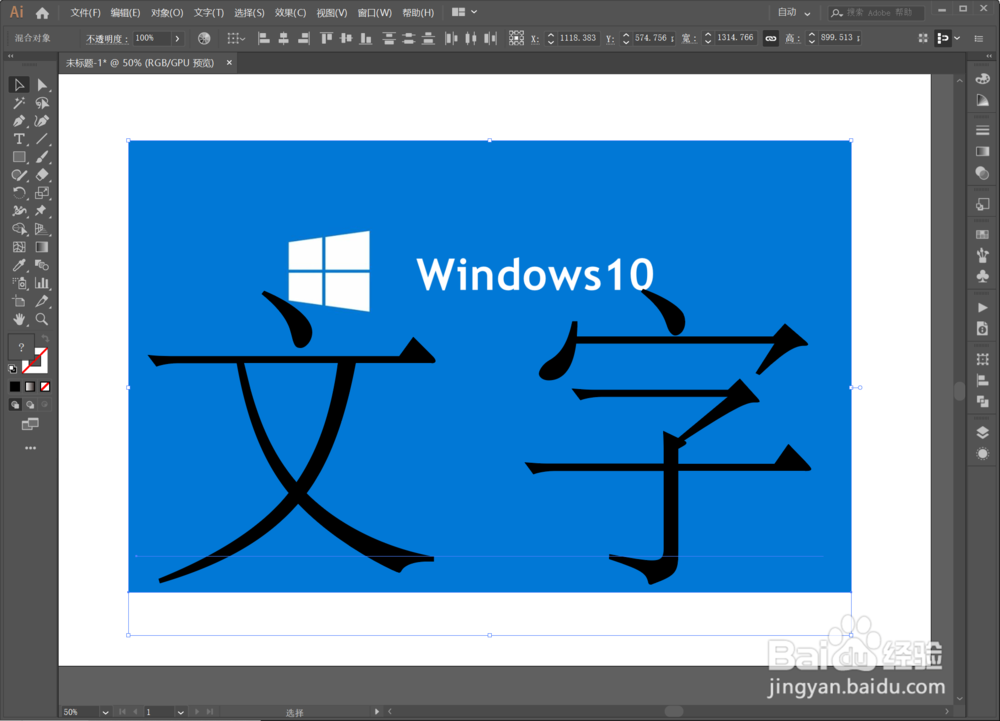
Task: Click the Fill color box
Action: (19, 347)
